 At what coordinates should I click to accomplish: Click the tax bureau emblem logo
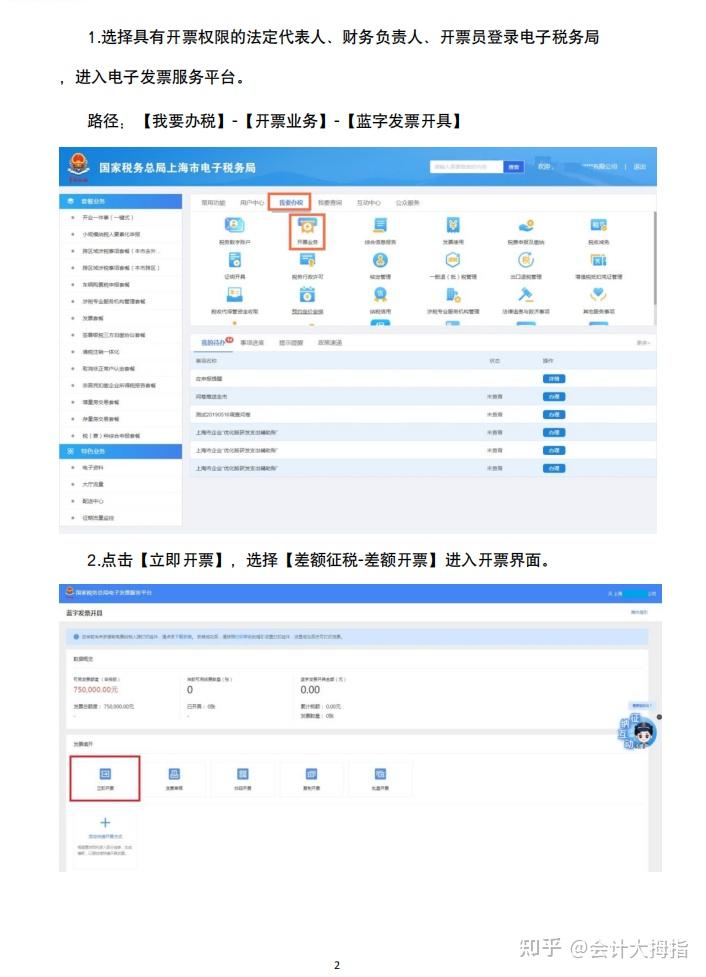(78, 166)
